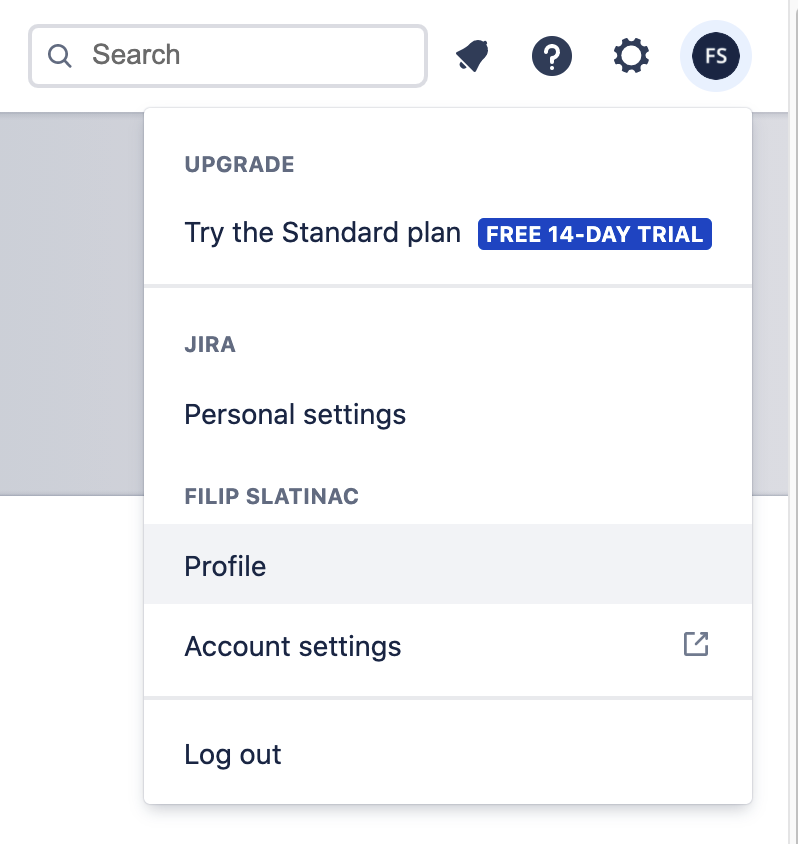Click empty header space left of the Search box
The height and width of the screenshot is (844, 798).
[14, 56]
